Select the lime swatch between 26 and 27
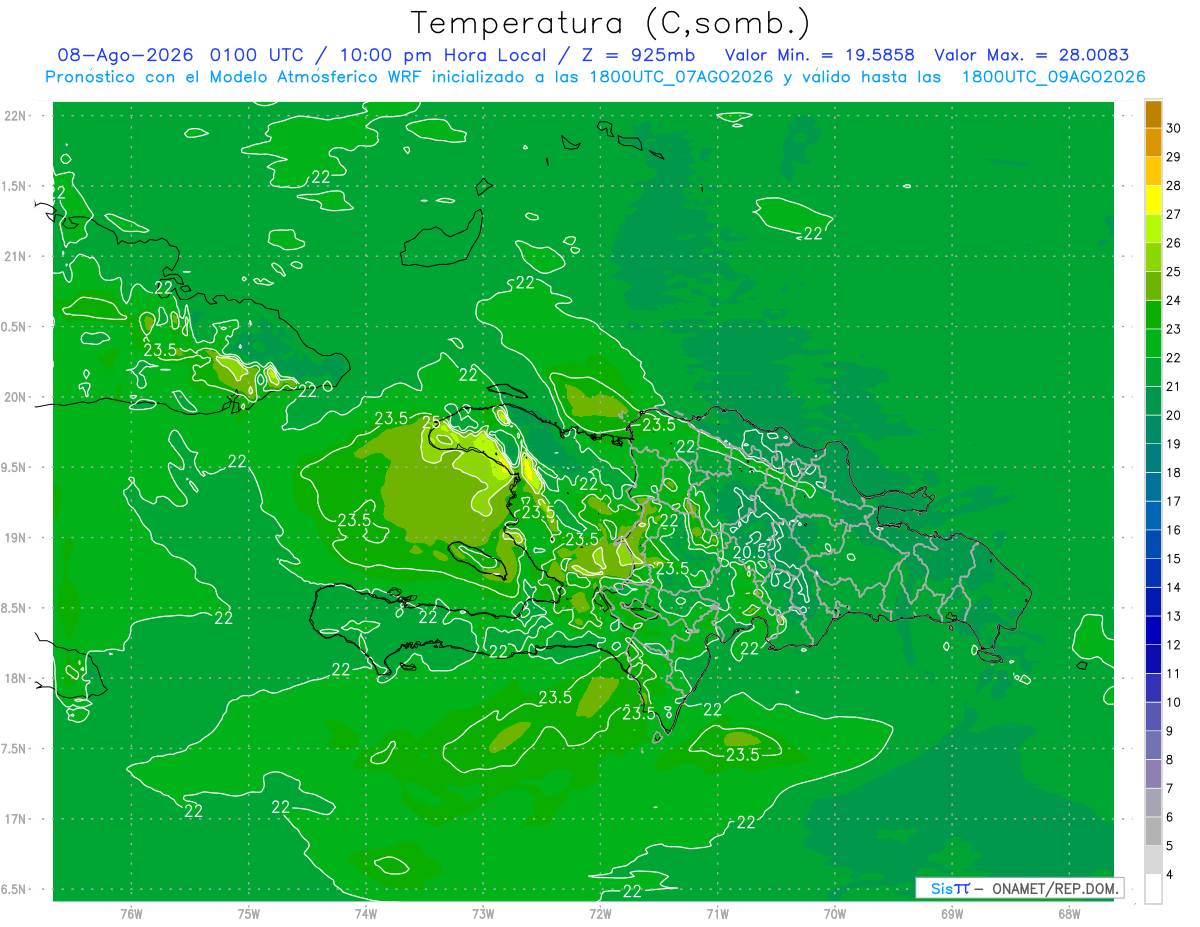Image resolution: width=1200 pixels, height=927 pixels. pyautogui.click(x=1153, y=228)
